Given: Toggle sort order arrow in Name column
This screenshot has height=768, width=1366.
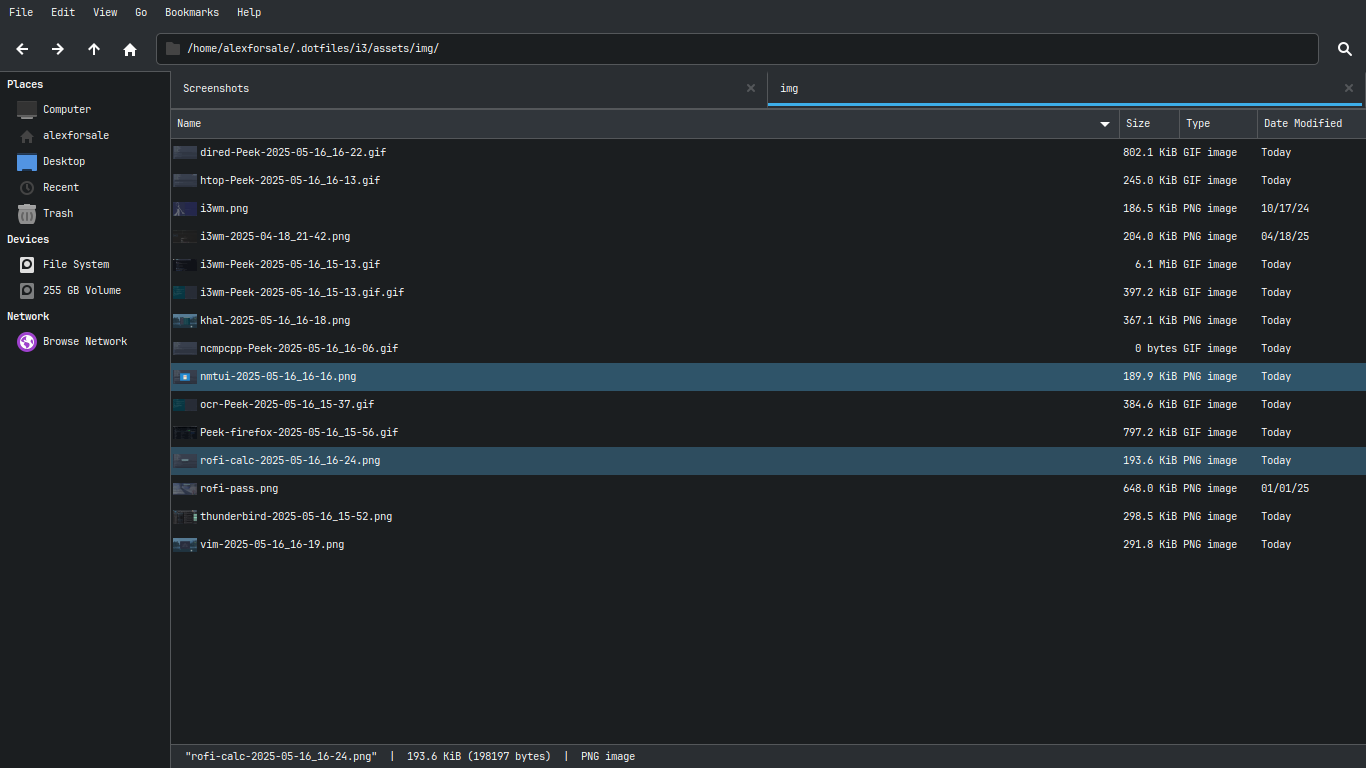Looking at the screenshot, I should coord(1105,124).
